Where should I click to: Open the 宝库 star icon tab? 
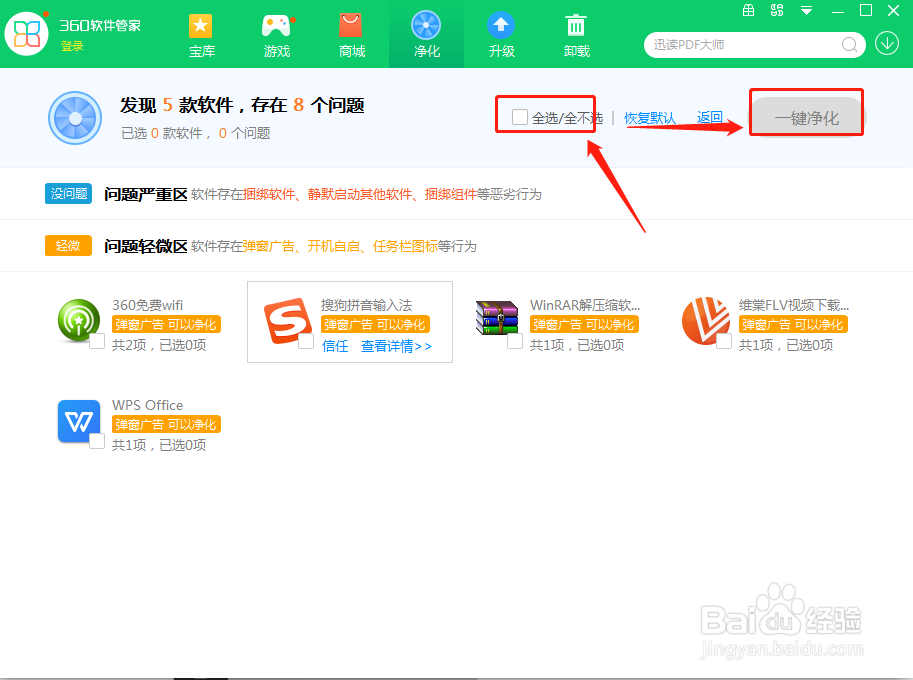(201, 36)
